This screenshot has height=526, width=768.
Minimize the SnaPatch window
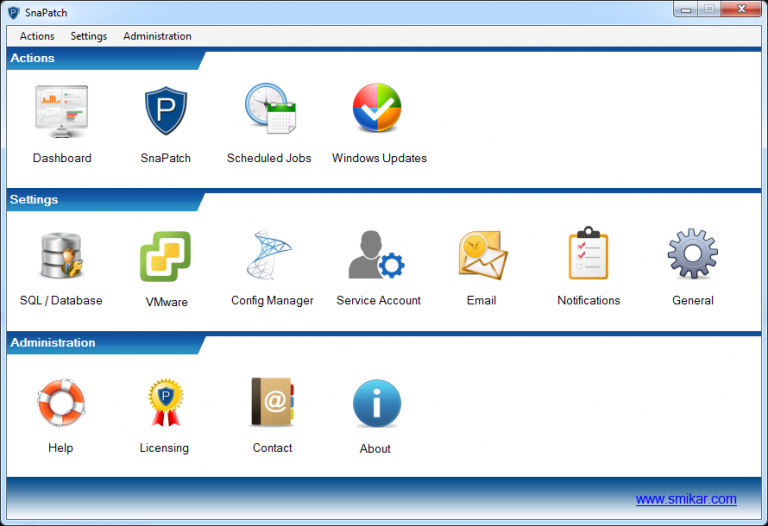(686, 9)
